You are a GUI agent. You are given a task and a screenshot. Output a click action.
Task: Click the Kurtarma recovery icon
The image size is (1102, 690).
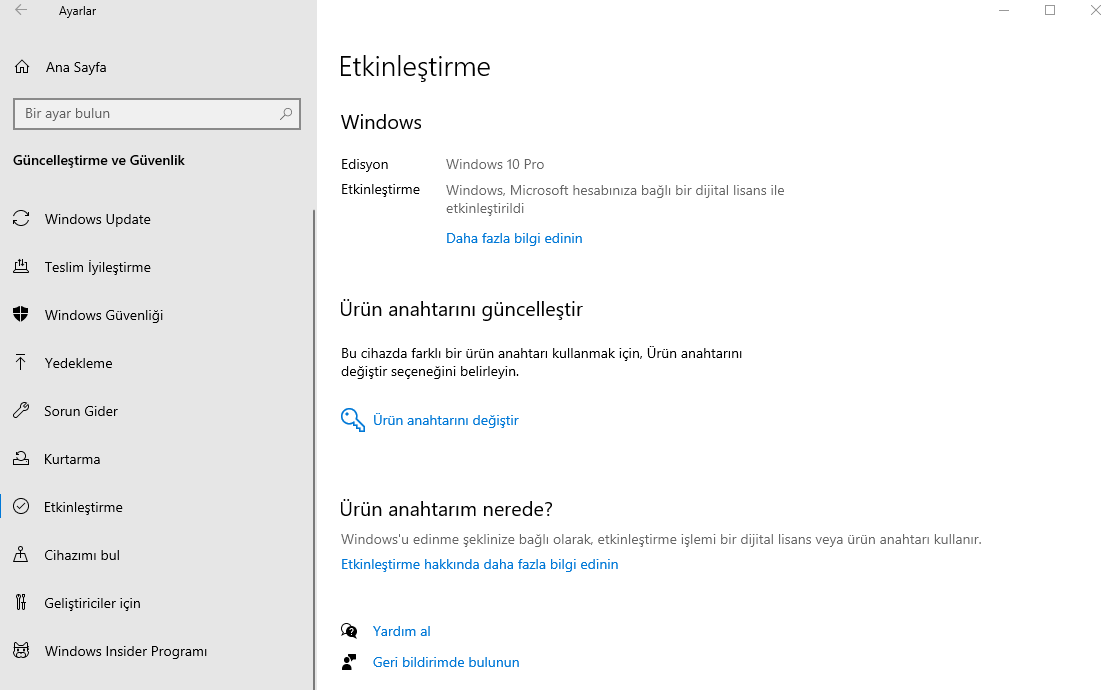click(x=21, y=459)
